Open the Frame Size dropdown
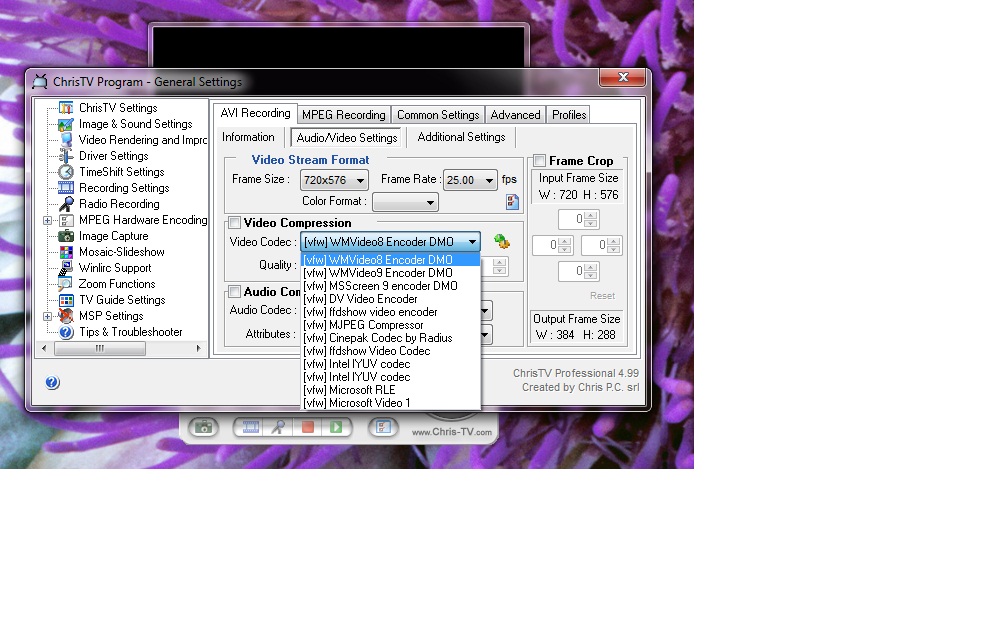This screenshot has width=1008, height=630. [x=334, y=181]
